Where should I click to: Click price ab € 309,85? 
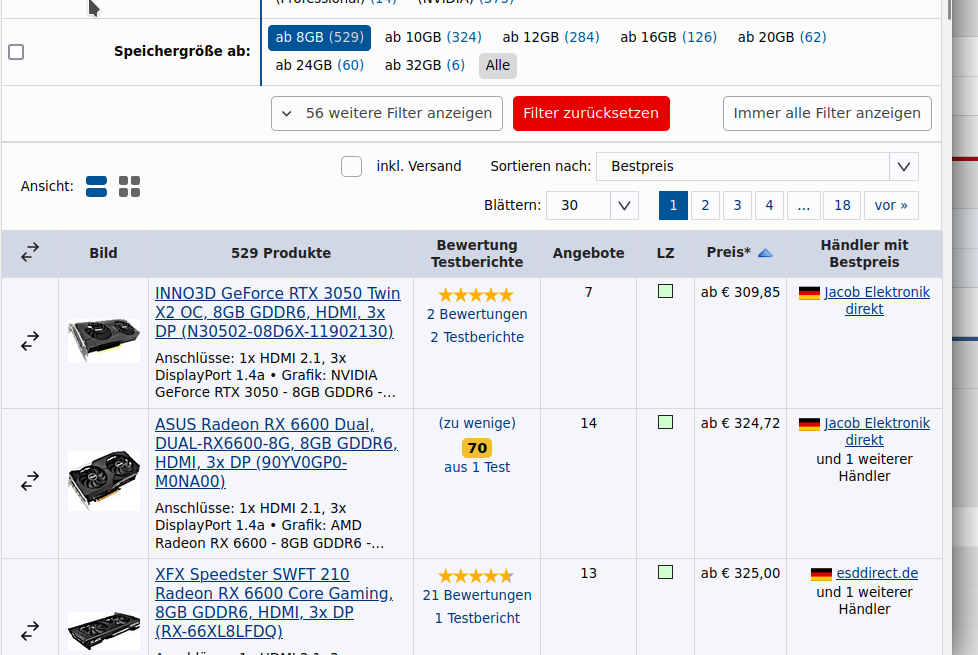click(x=740, y=293)
